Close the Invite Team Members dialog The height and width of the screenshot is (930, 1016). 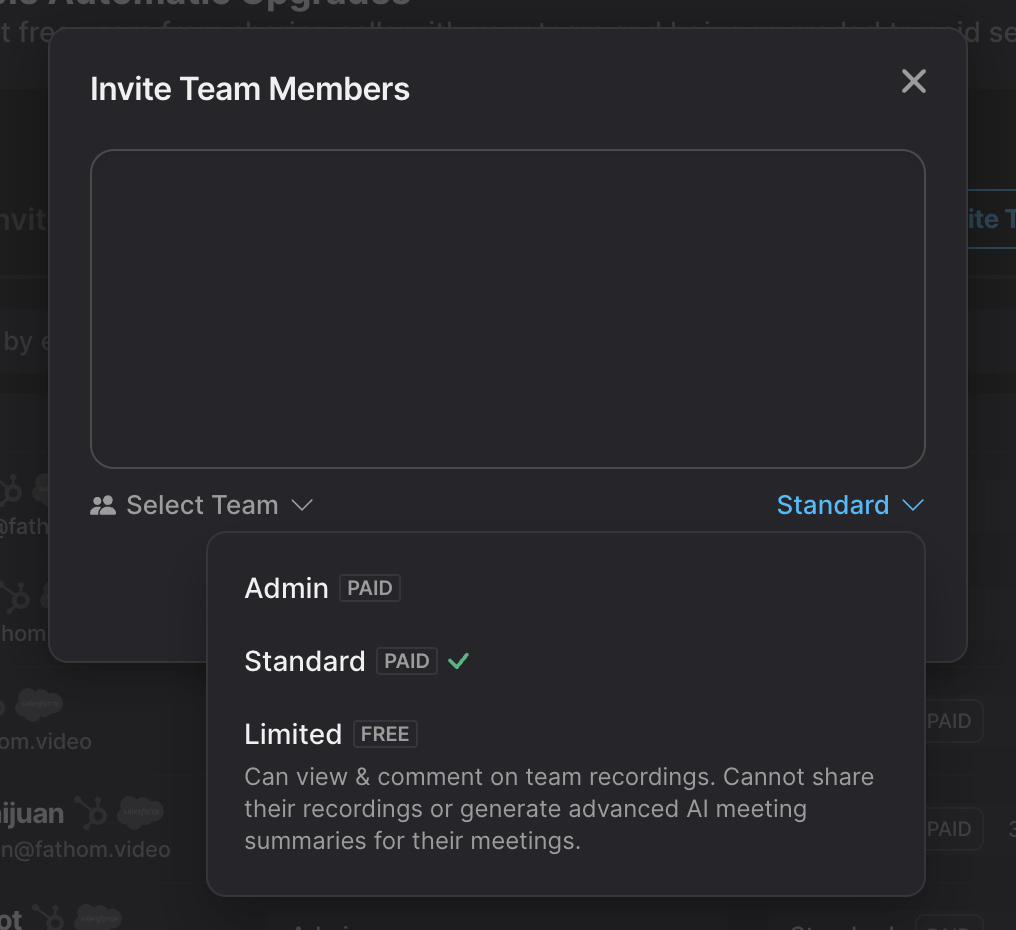[914, 82]
